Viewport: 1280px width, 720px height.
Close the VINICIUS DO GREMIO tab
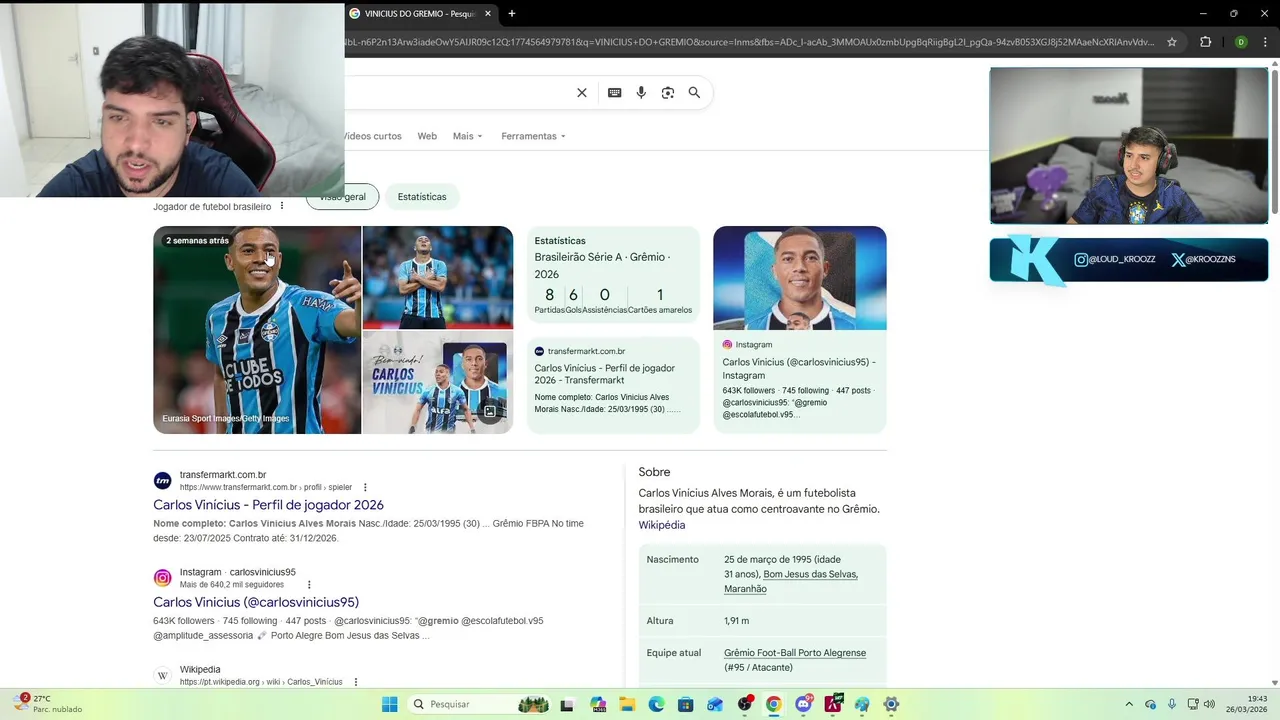pos(488,14)
